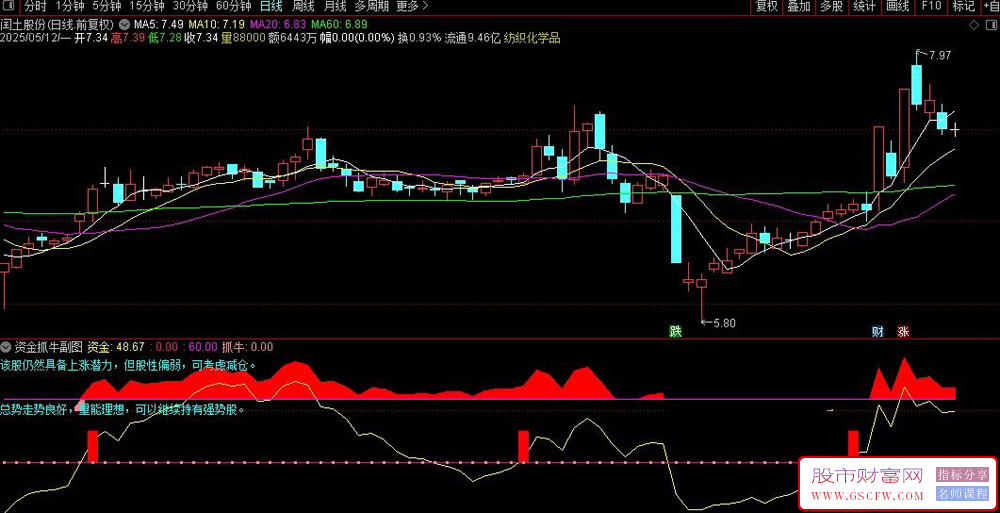This screenshot has width=1000, height=513.
Task: Click the 复权 adjustment button
Action: (x=767, y=6)
